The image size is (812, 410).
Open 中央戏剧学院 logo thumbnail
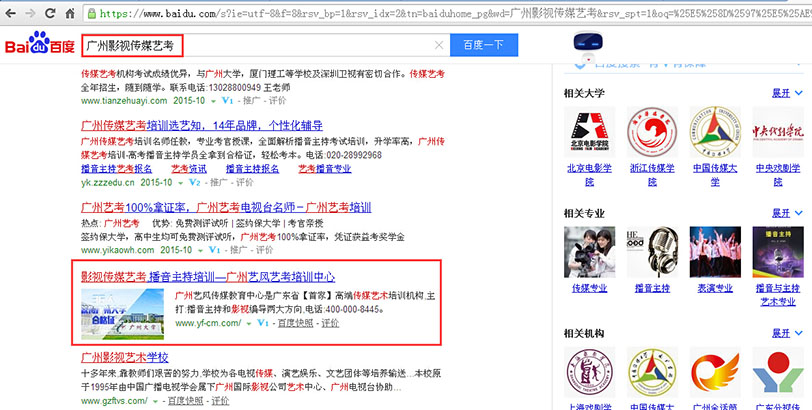778,132
